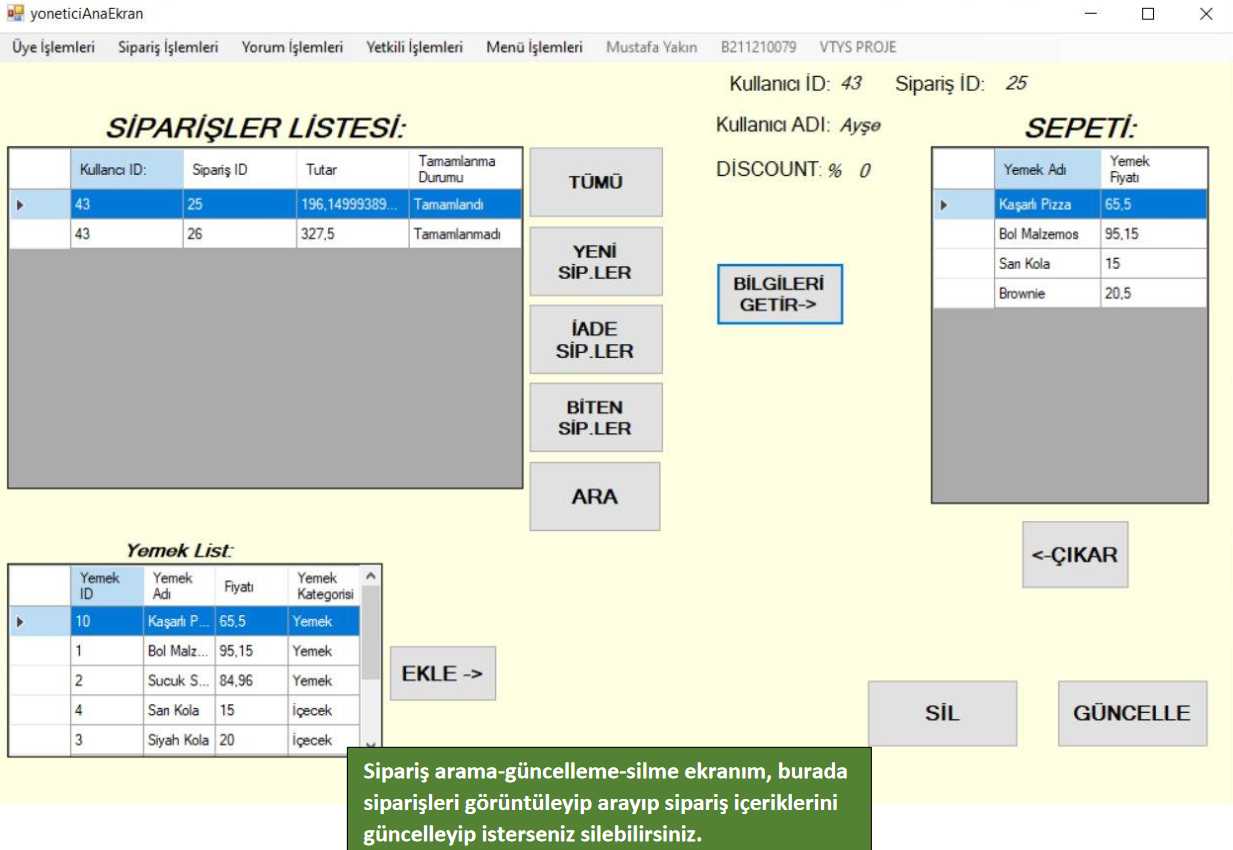Show completed orders with BİTEN SİP.LER
1233x850 pixels.
[x=595, y=418]
